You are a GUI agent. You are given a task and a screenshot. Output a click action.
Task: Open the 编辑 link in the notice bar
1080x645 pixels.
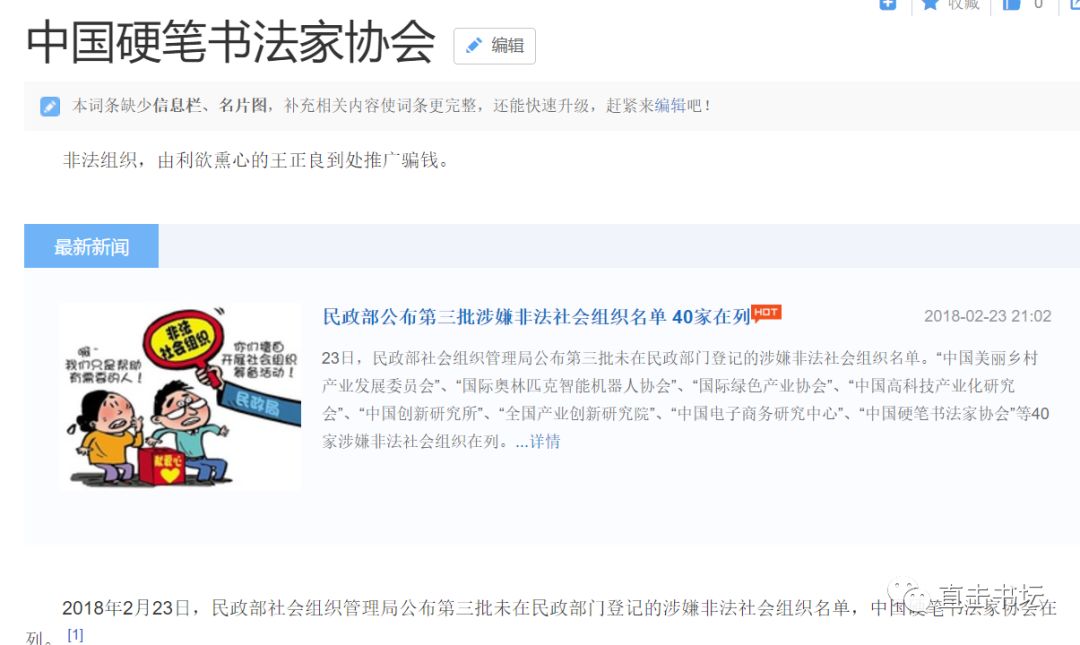[670, 105]
